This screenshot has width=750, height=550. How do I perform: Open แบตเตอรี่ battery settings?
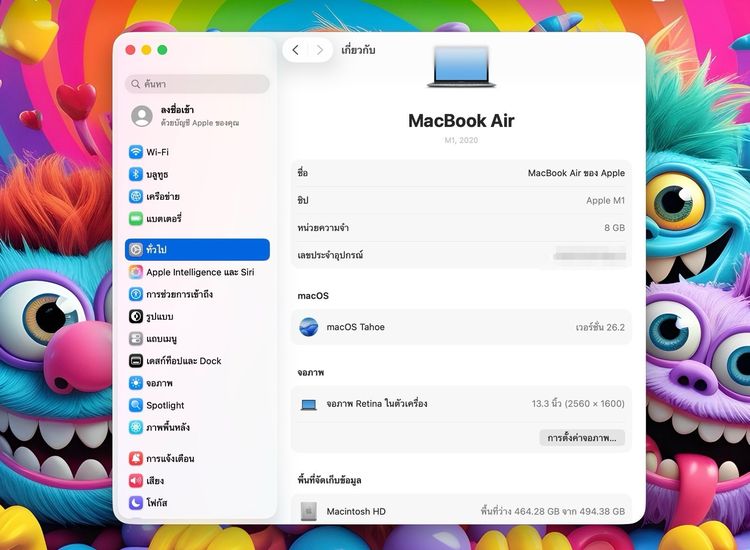197,219
